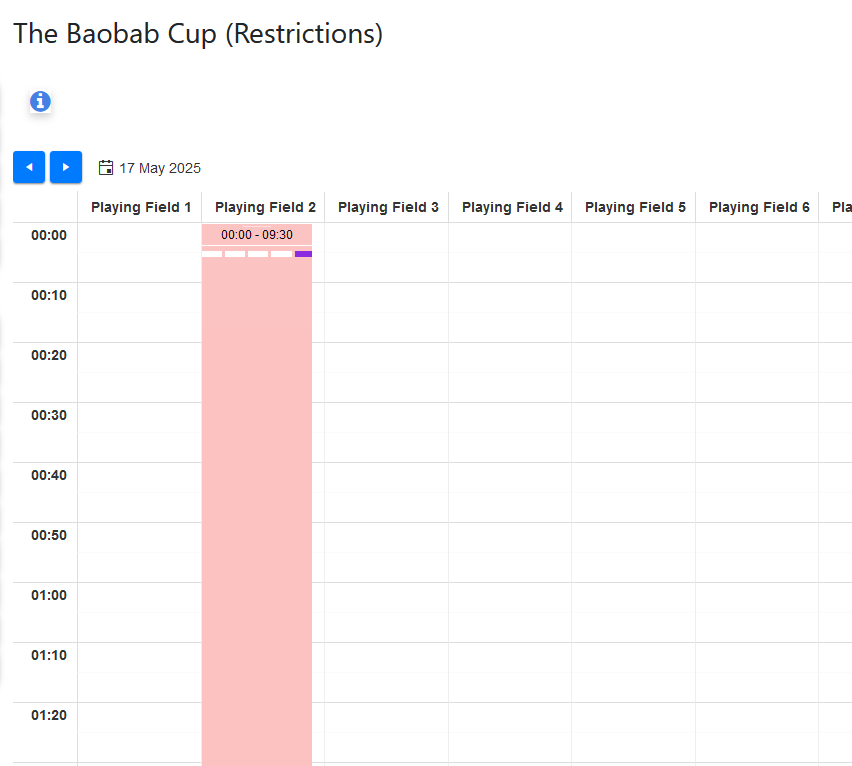Click Playing Field 5 cell at 00:50
The height and width of the screenshot is (766, 852).
click(x=633, y=552)
